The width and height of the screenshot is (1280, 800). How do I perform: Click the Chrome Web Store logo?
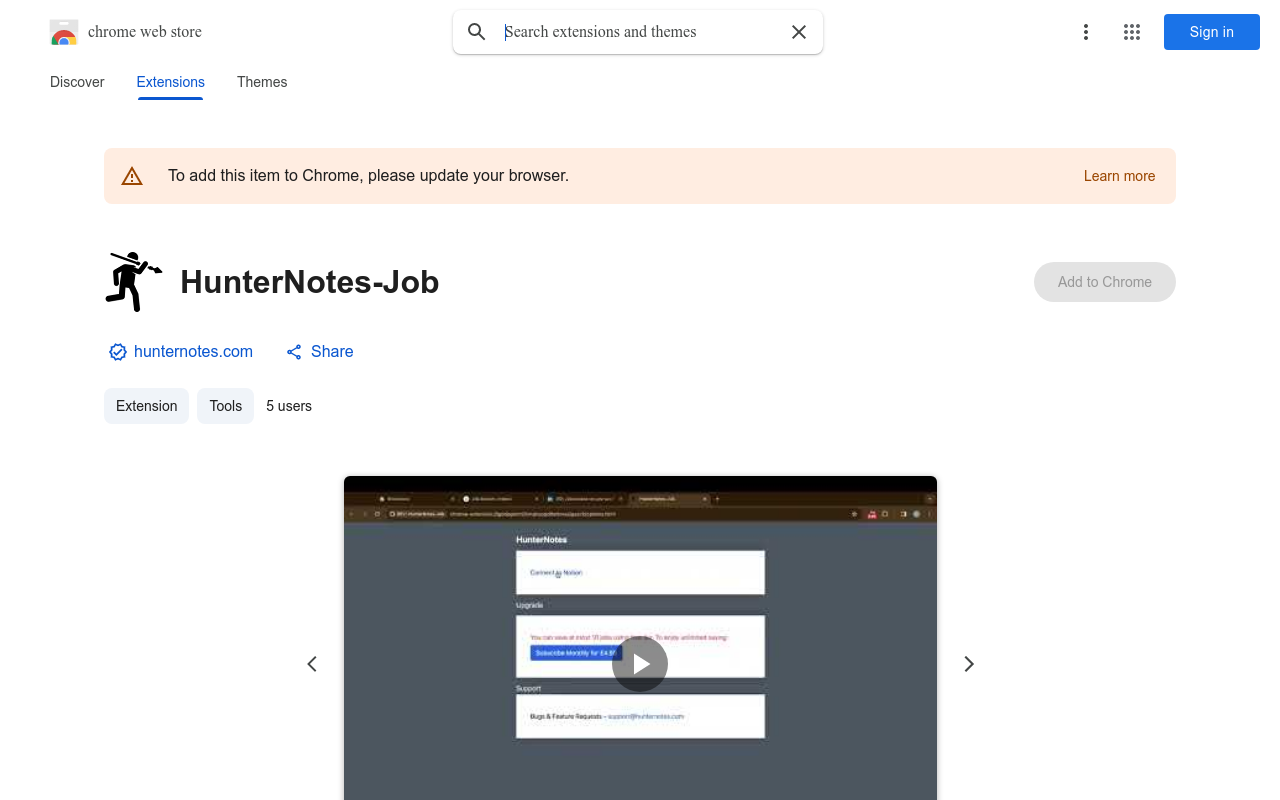pyautogui.click(x=63, y=32)
